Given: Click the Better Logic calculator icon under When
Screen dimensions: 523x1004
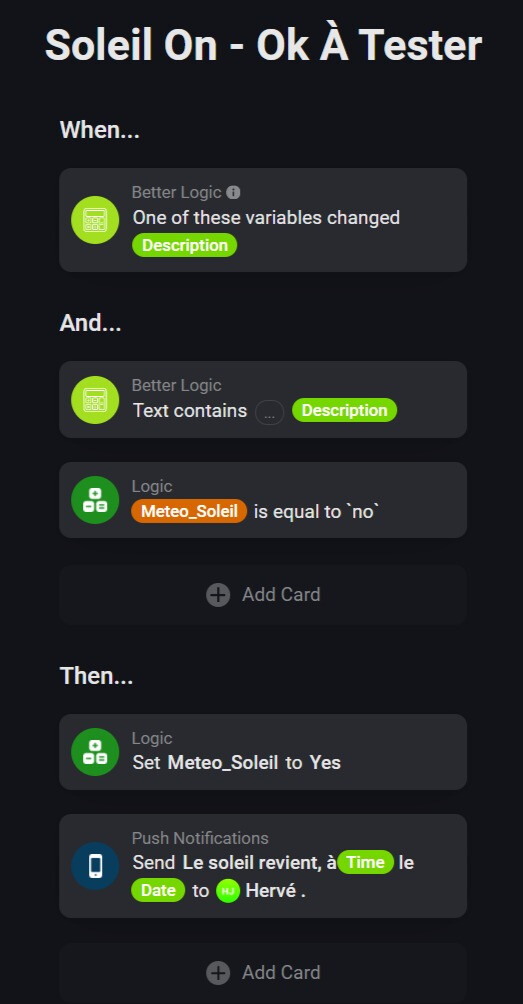Looking at the screenshot, I should tap(95, 220).
